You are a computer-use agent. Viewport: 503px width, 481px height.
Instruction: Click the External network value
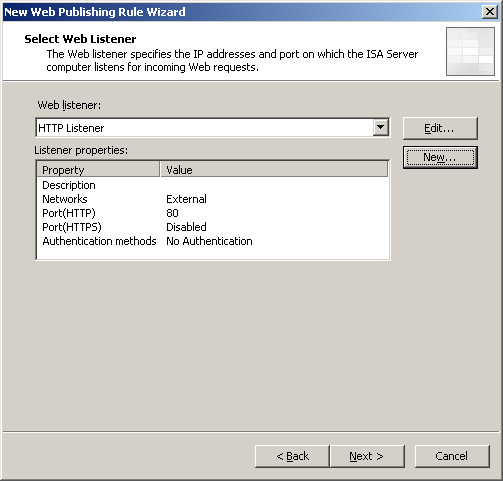tap(186, 199)
